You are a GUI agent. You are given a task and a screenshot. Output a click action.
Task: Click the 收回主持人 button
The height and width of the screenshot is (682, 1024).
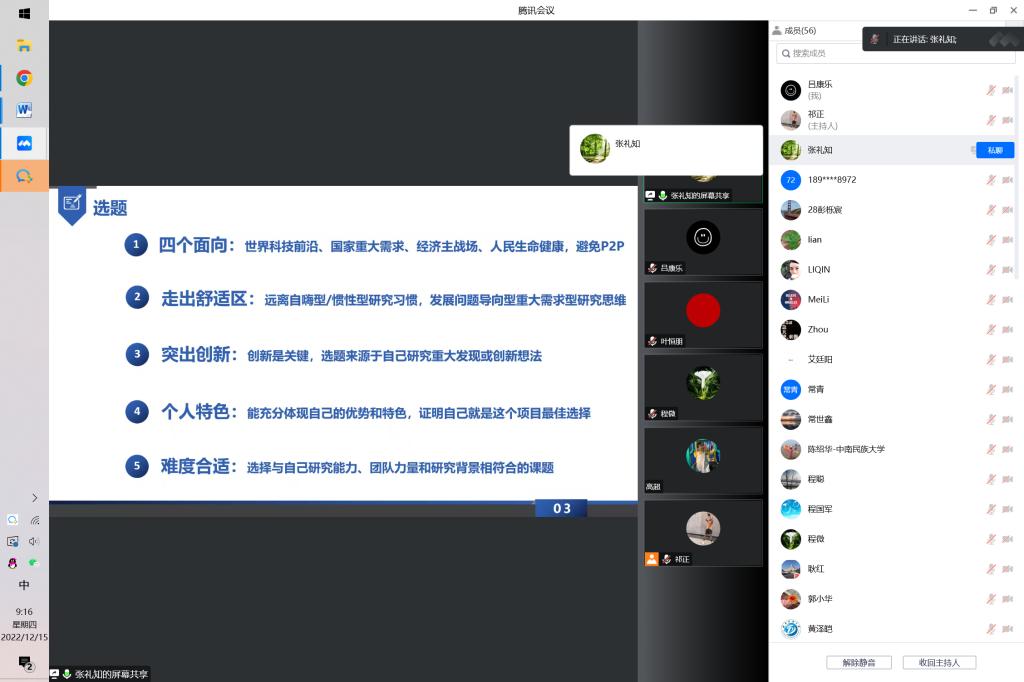click(939, 662)
